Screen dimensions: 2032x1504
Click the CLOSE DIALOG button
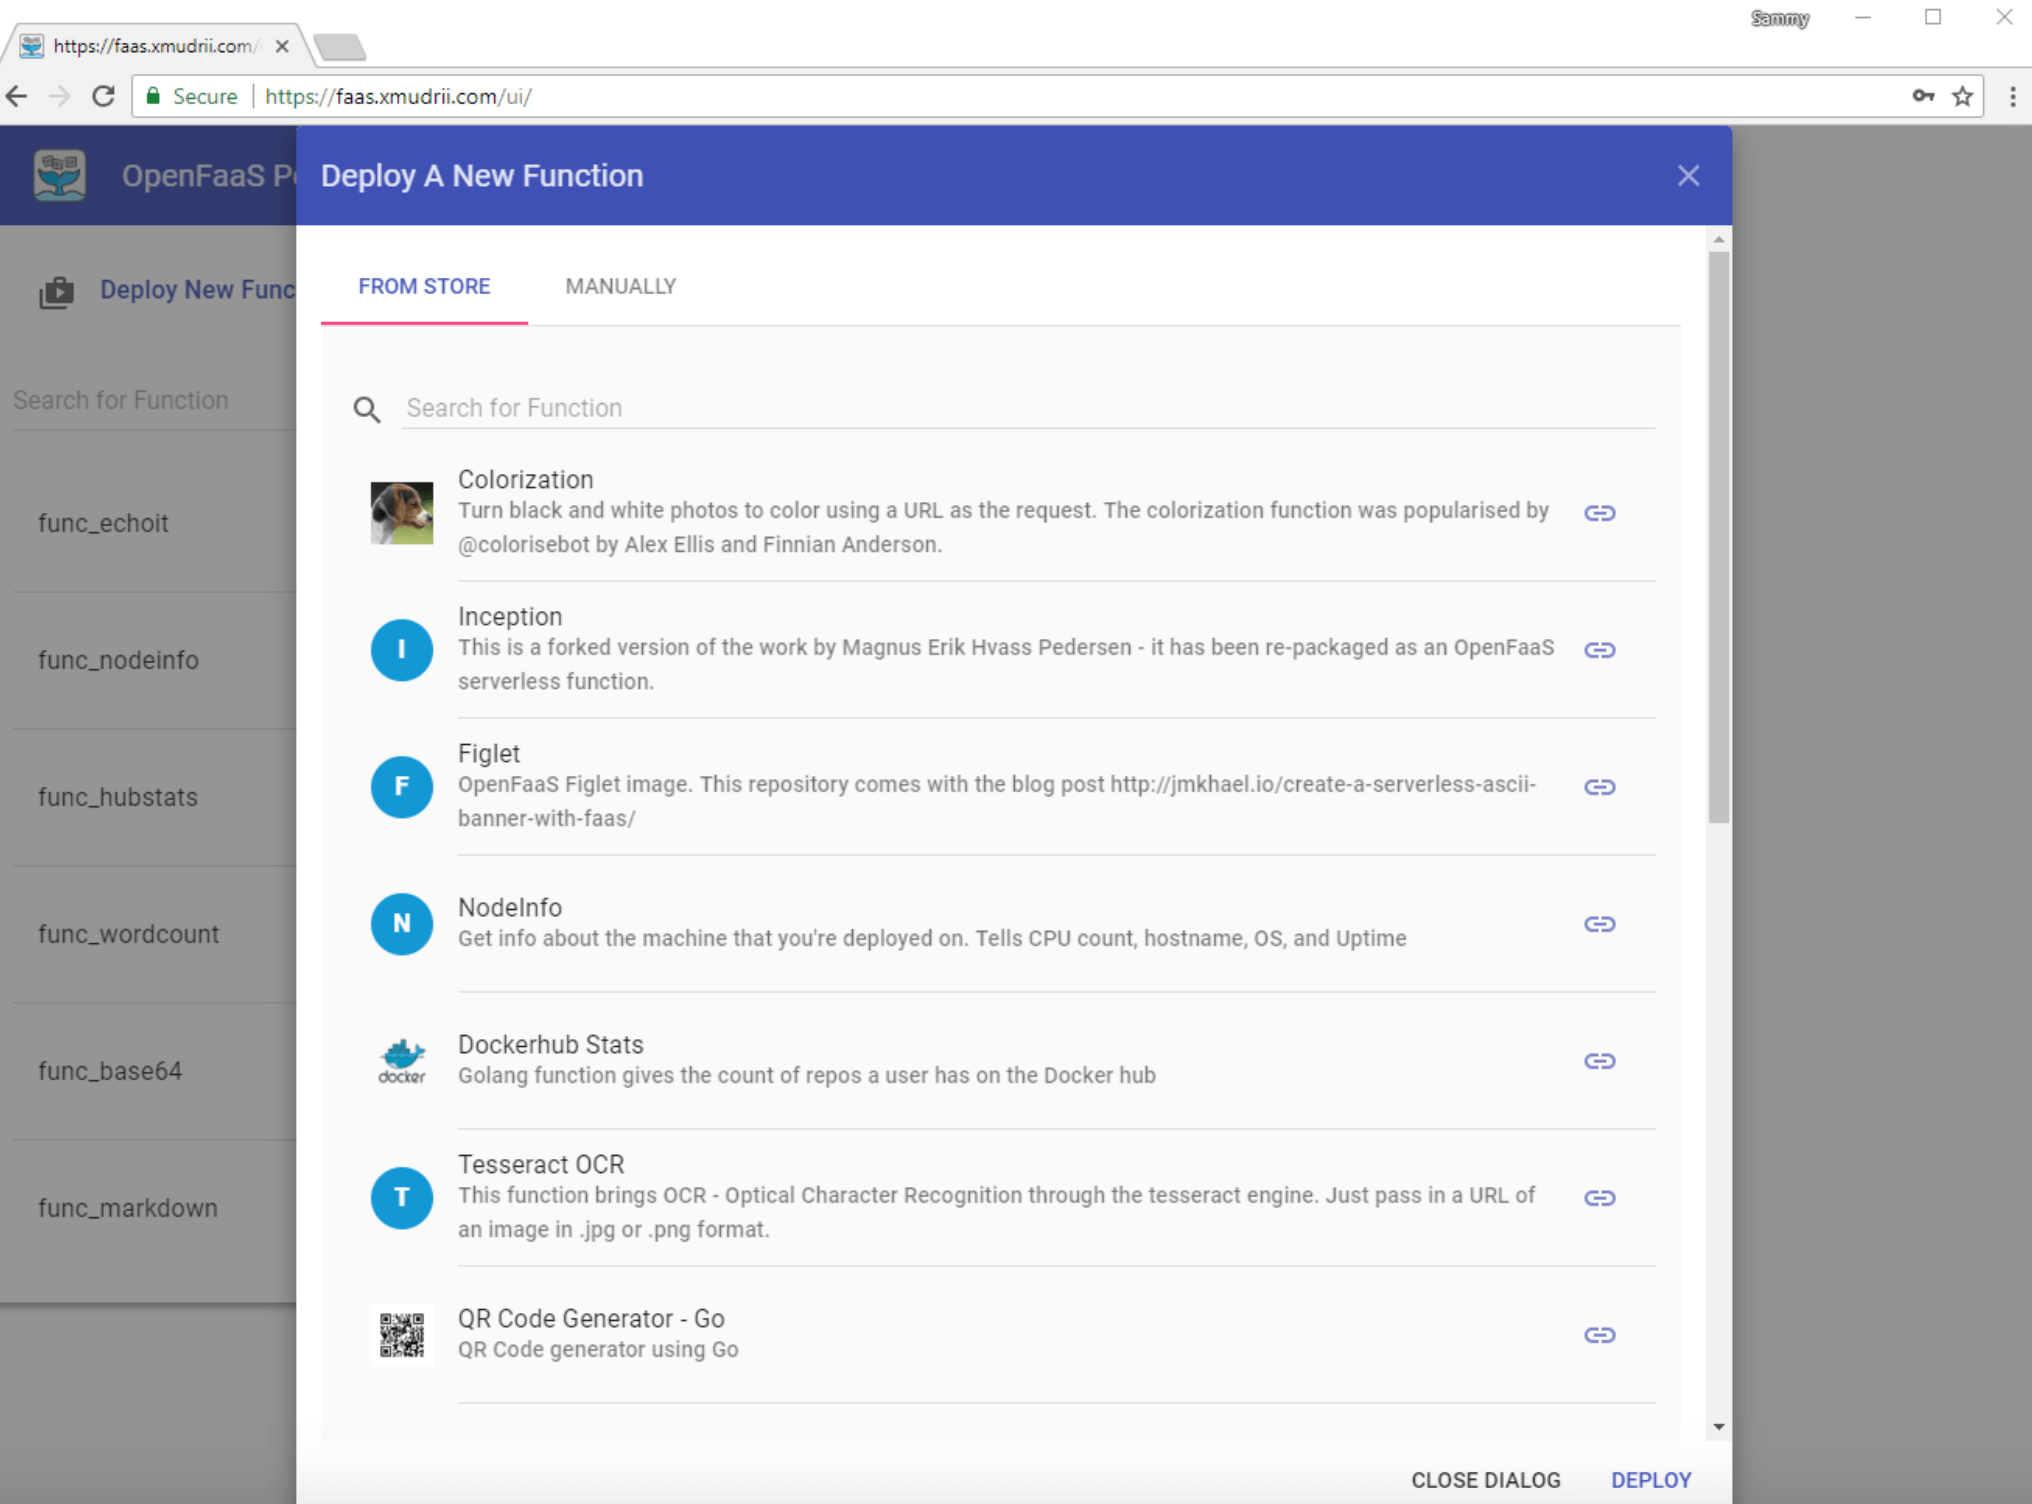(1485, 1480)
